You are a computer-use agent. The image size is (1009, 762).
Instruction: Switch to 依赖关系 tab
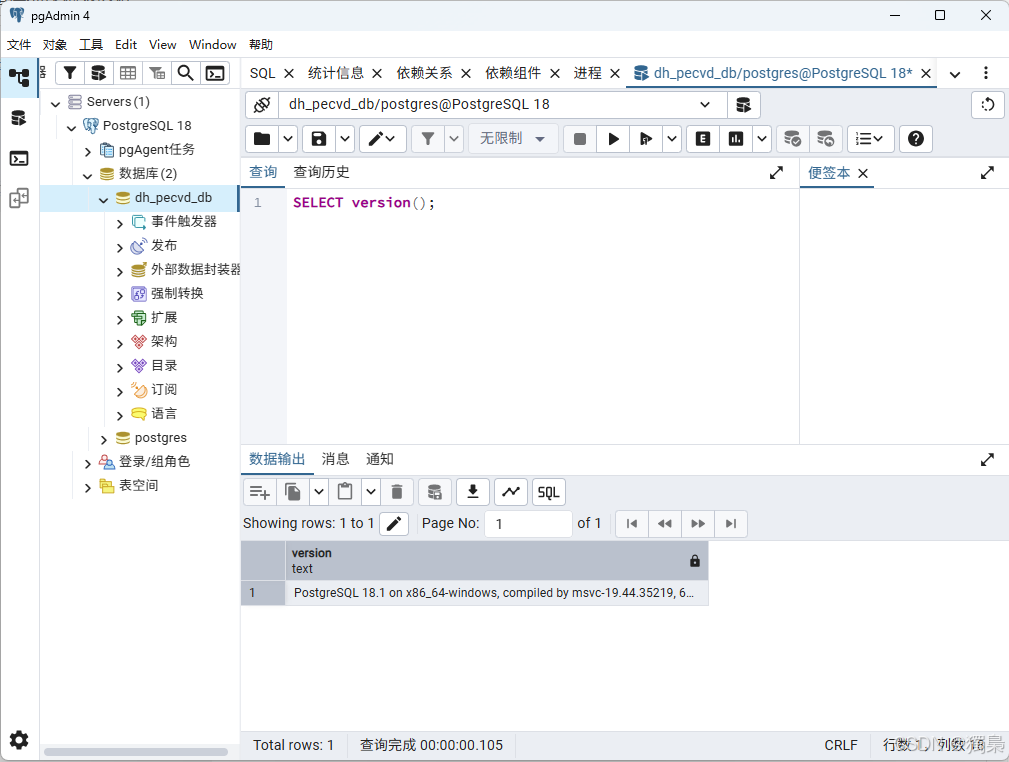[424, 73]
